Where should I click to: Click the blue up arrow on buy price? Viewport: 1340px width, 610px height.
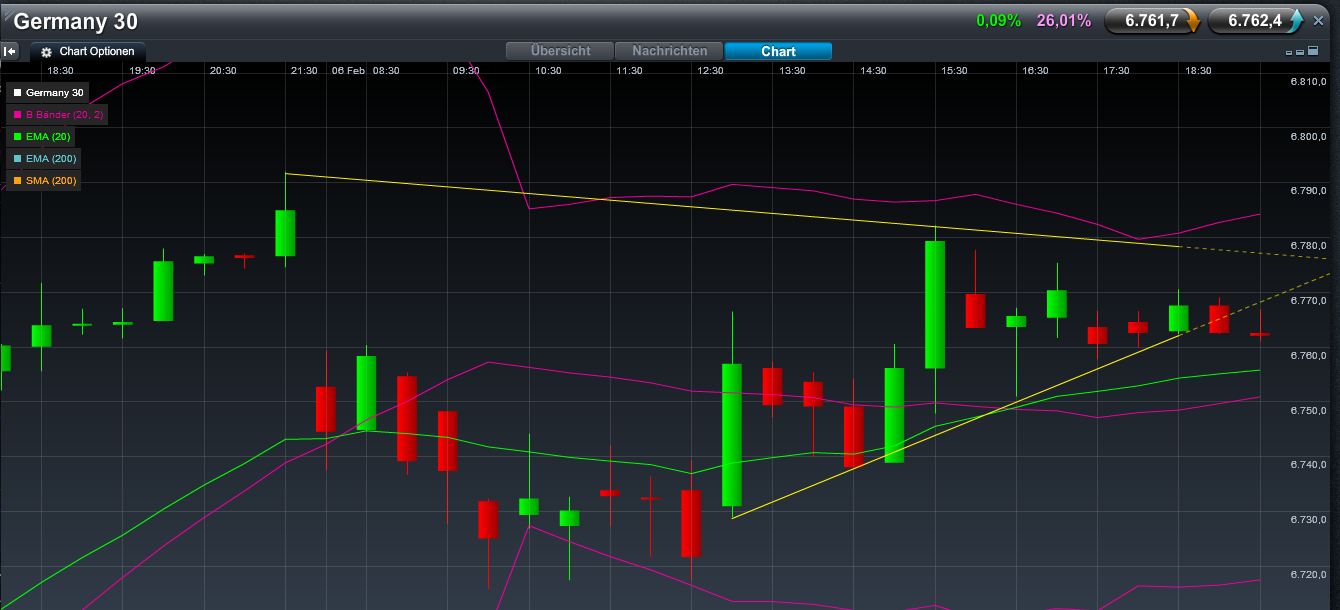(1296, 20)
